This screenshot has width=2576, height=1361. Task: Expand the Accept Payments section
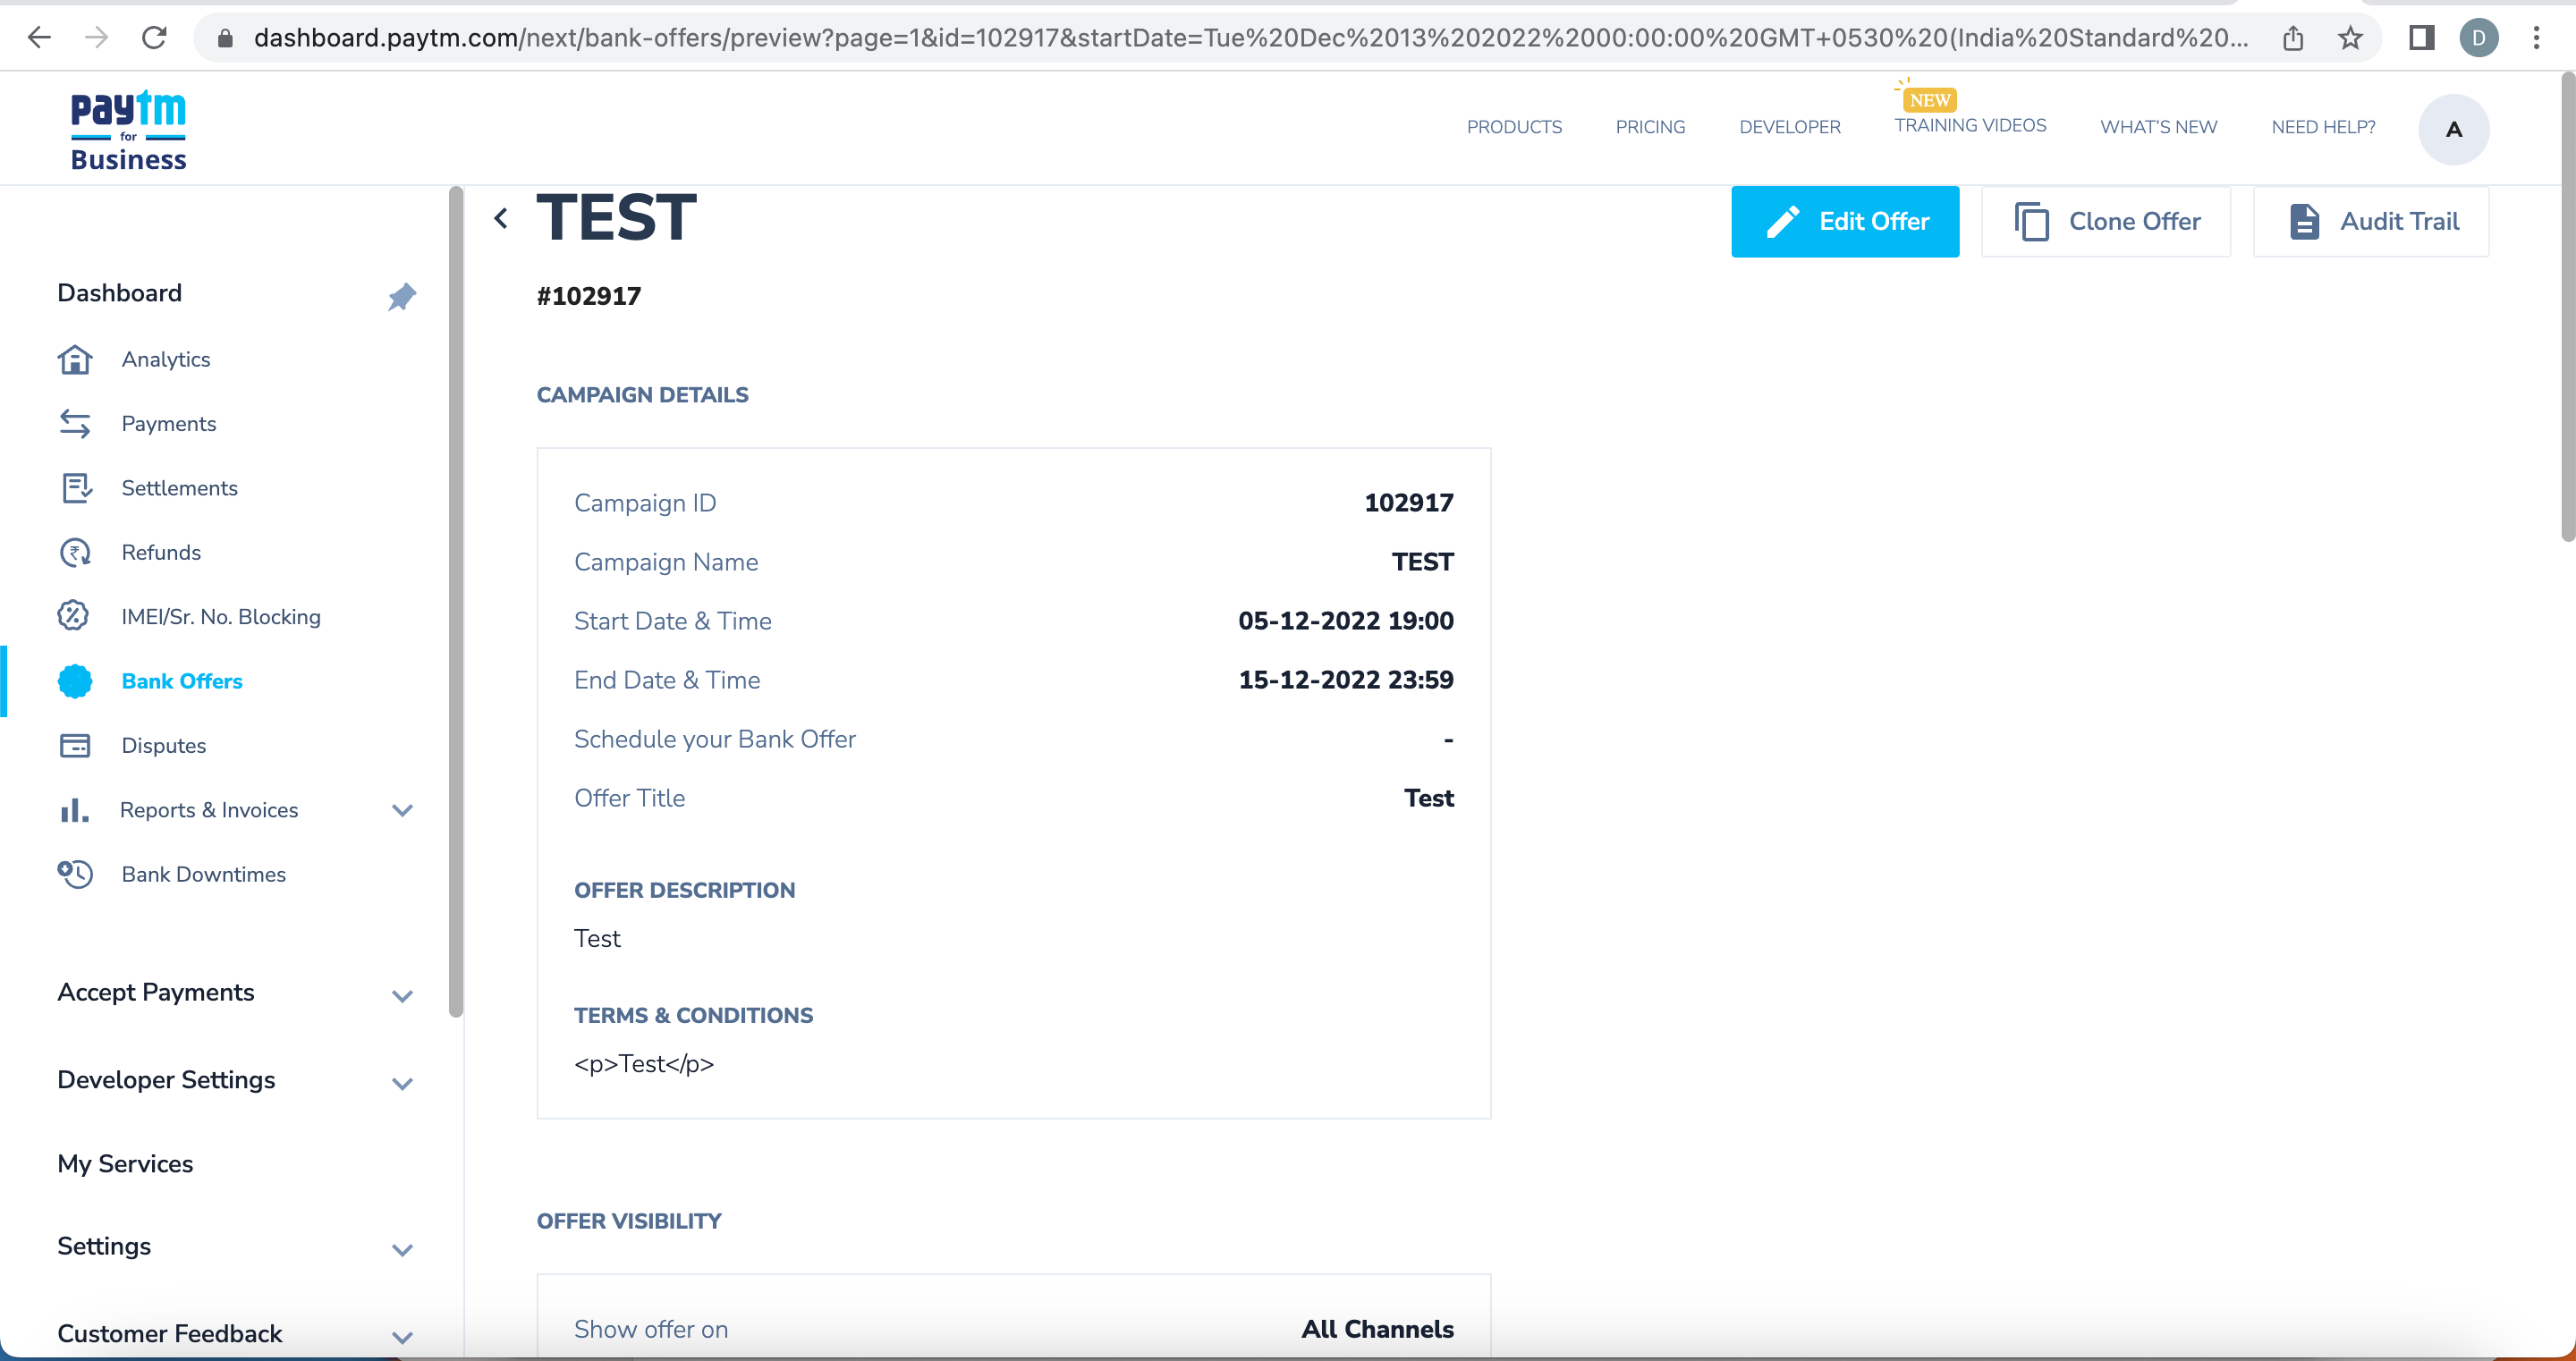[x=402, y=996]
